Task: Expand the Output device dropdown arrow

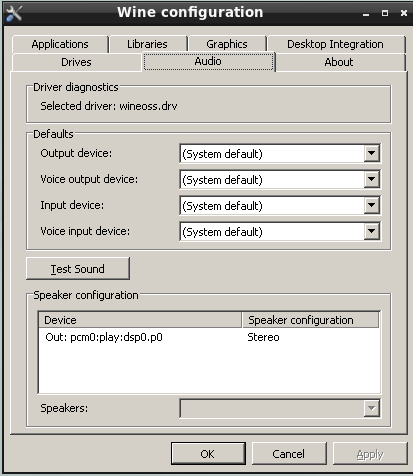Action: click(x=371, y=154)
